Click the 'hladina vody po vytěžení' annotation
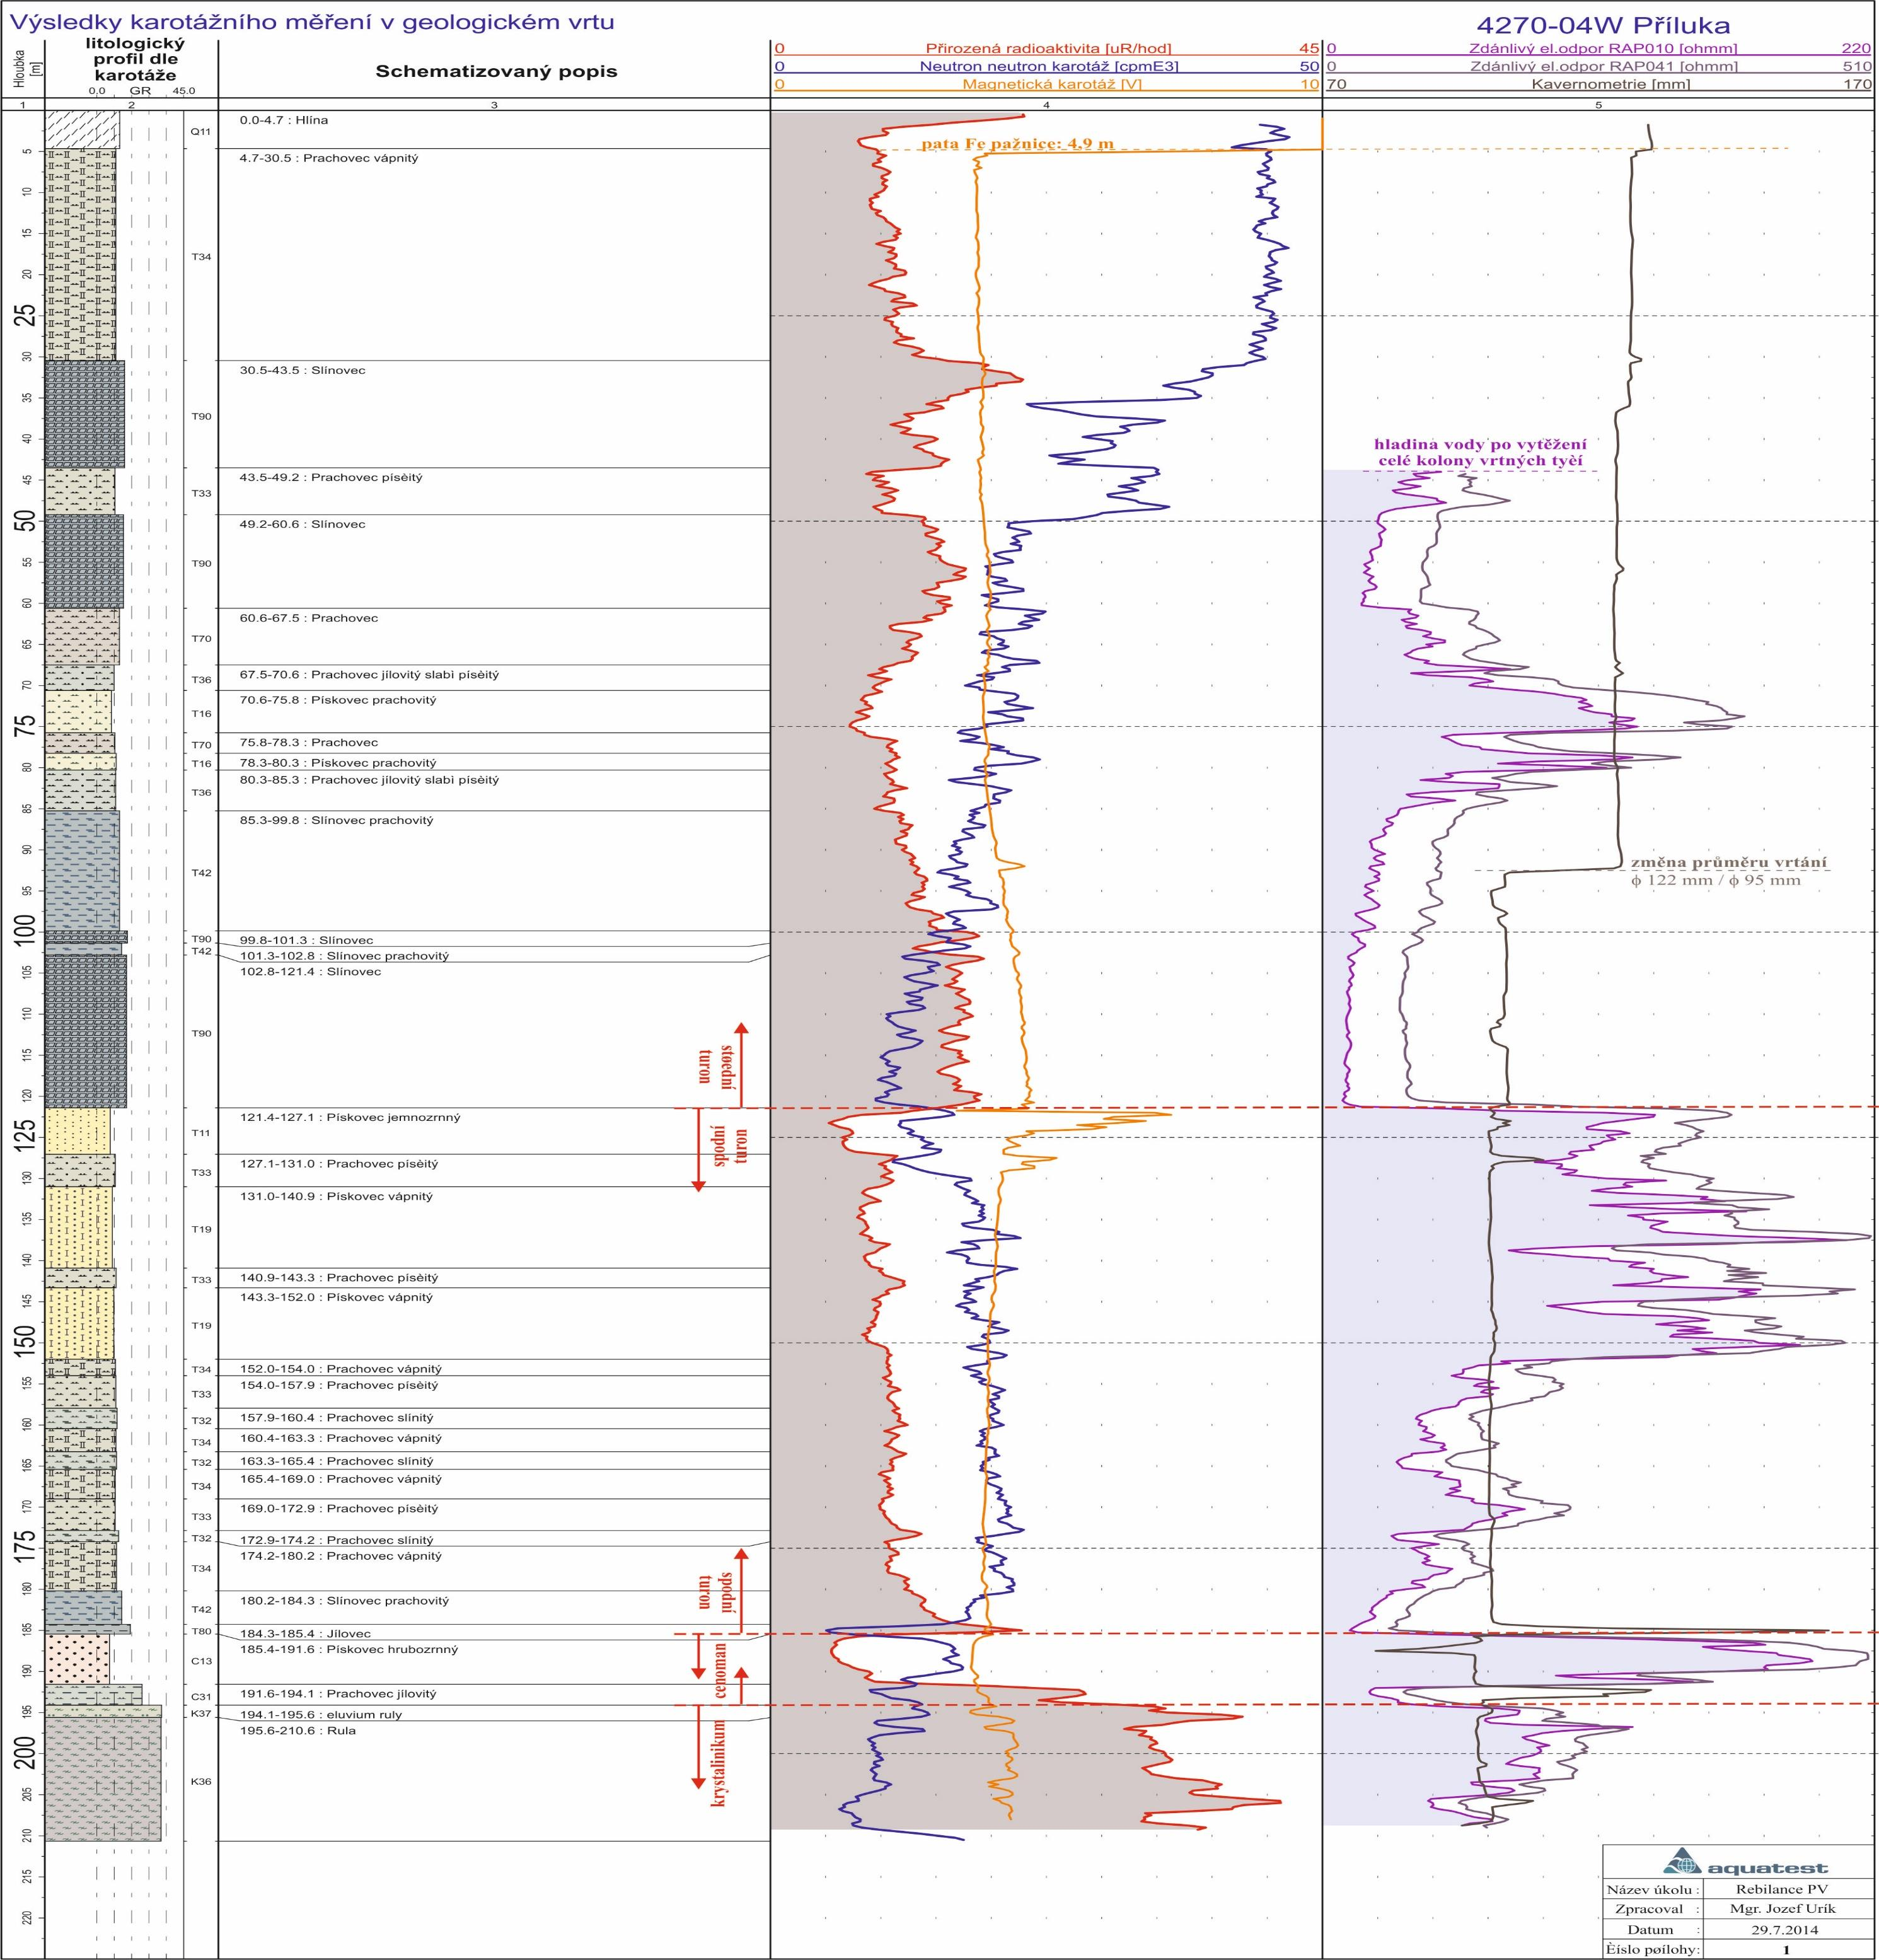 1480,444
